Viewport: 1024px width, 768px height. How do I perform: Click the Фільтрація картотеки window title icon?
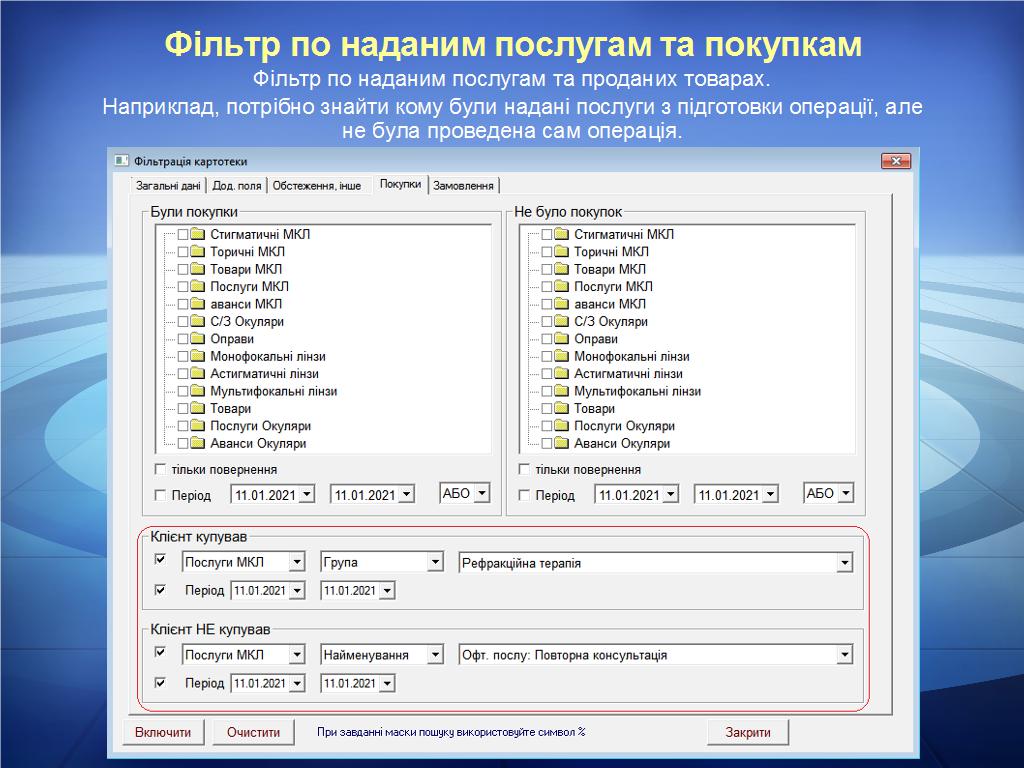coord(121,161)
